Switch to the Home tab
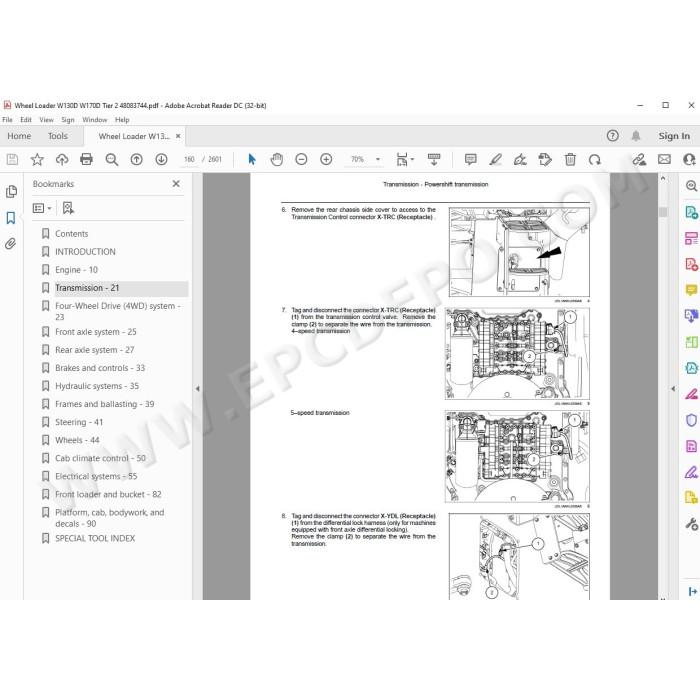This screenshot has width=700, height=700. pos(19,136)
